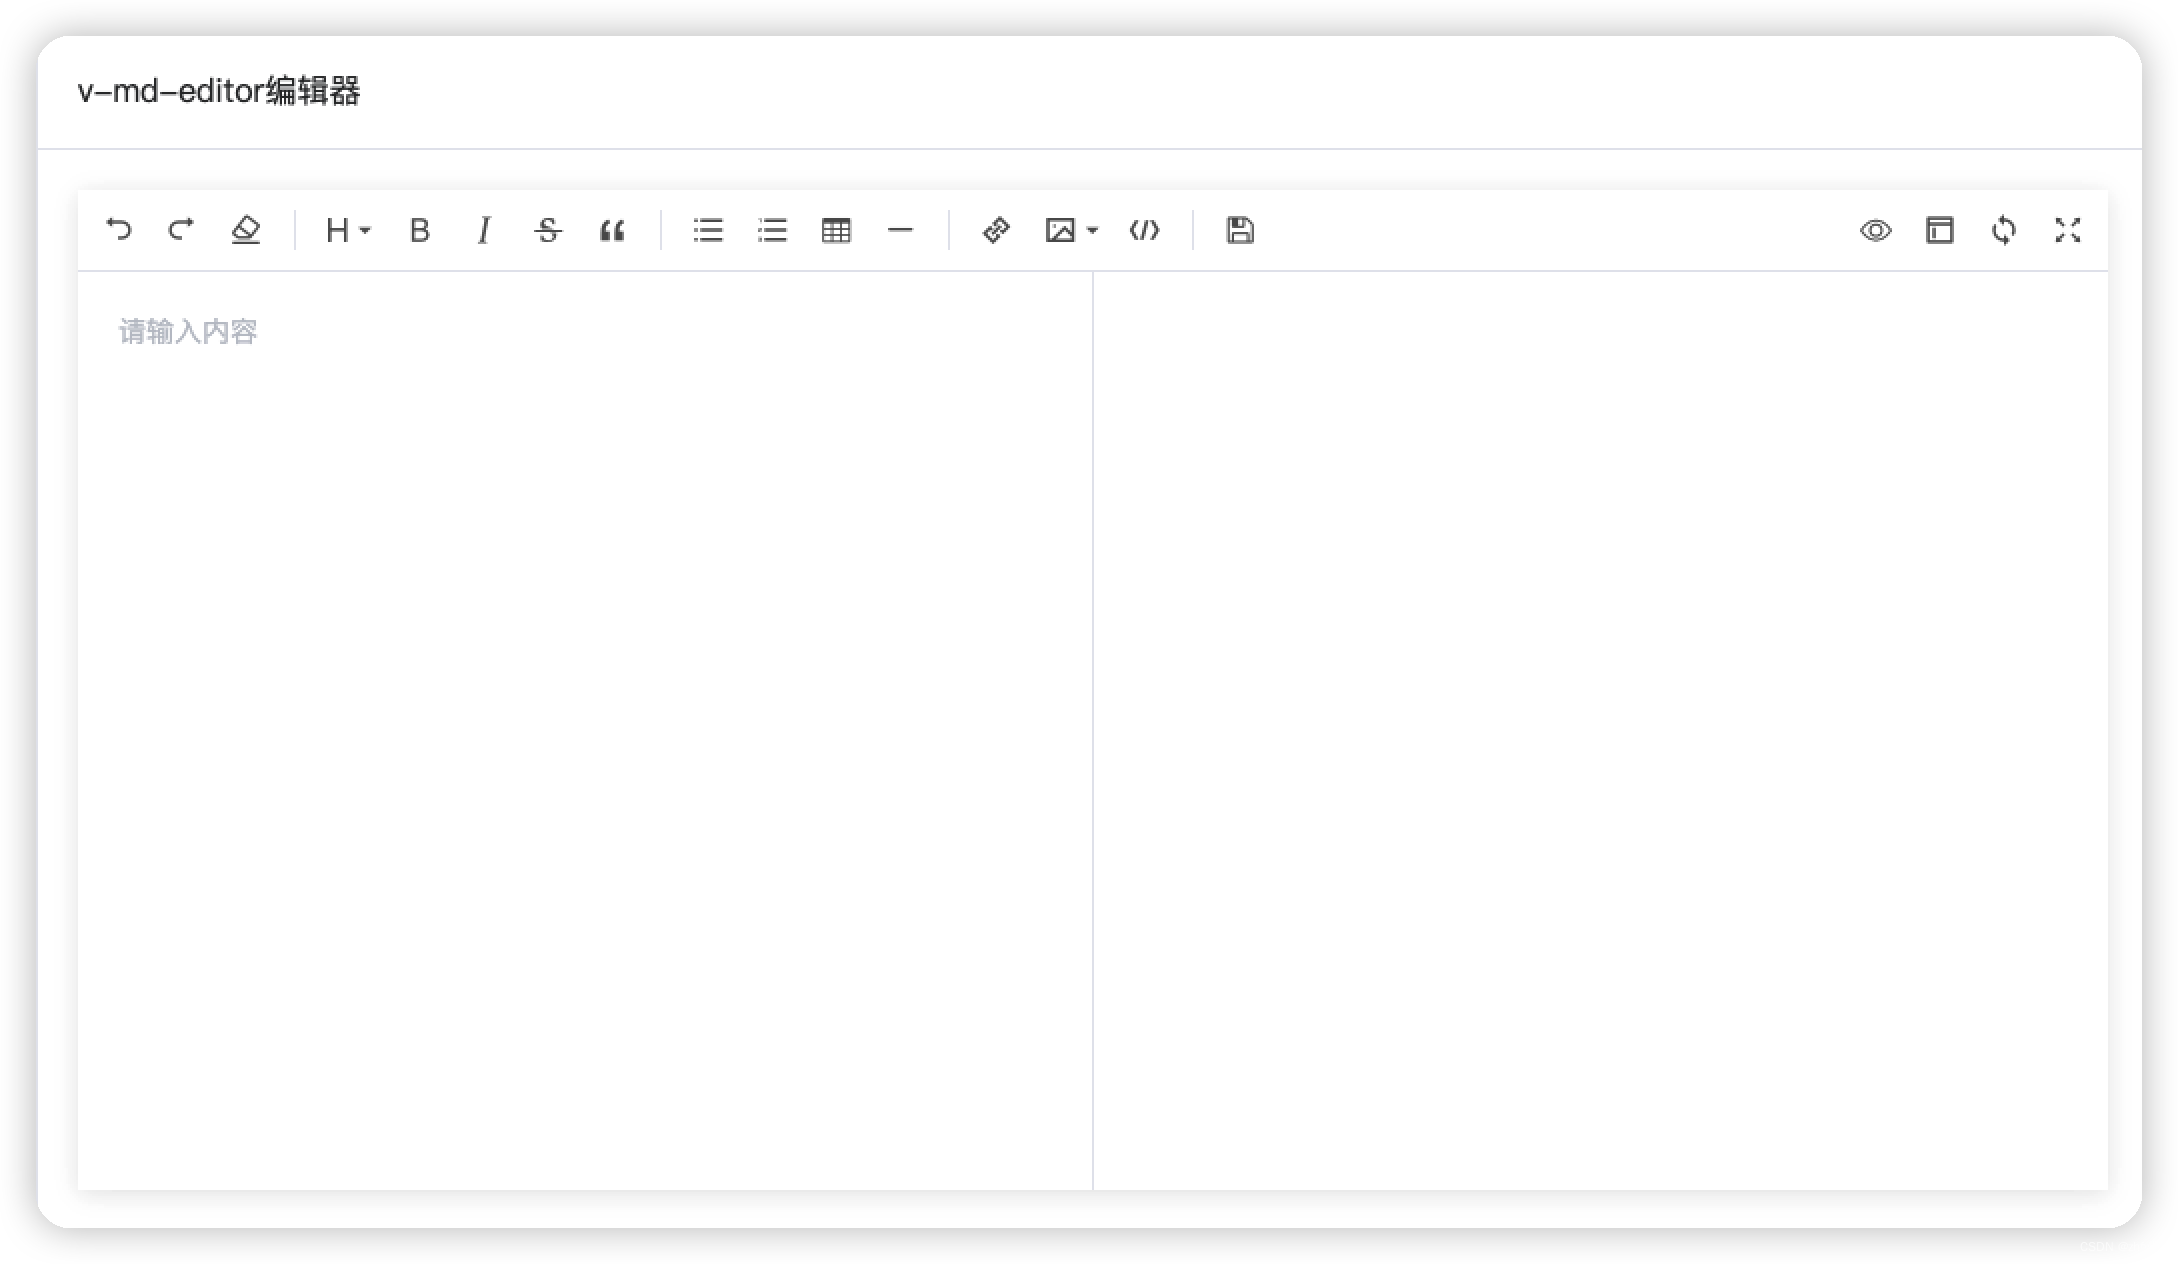
Task: Apply italic formatting
Action: 484,230
